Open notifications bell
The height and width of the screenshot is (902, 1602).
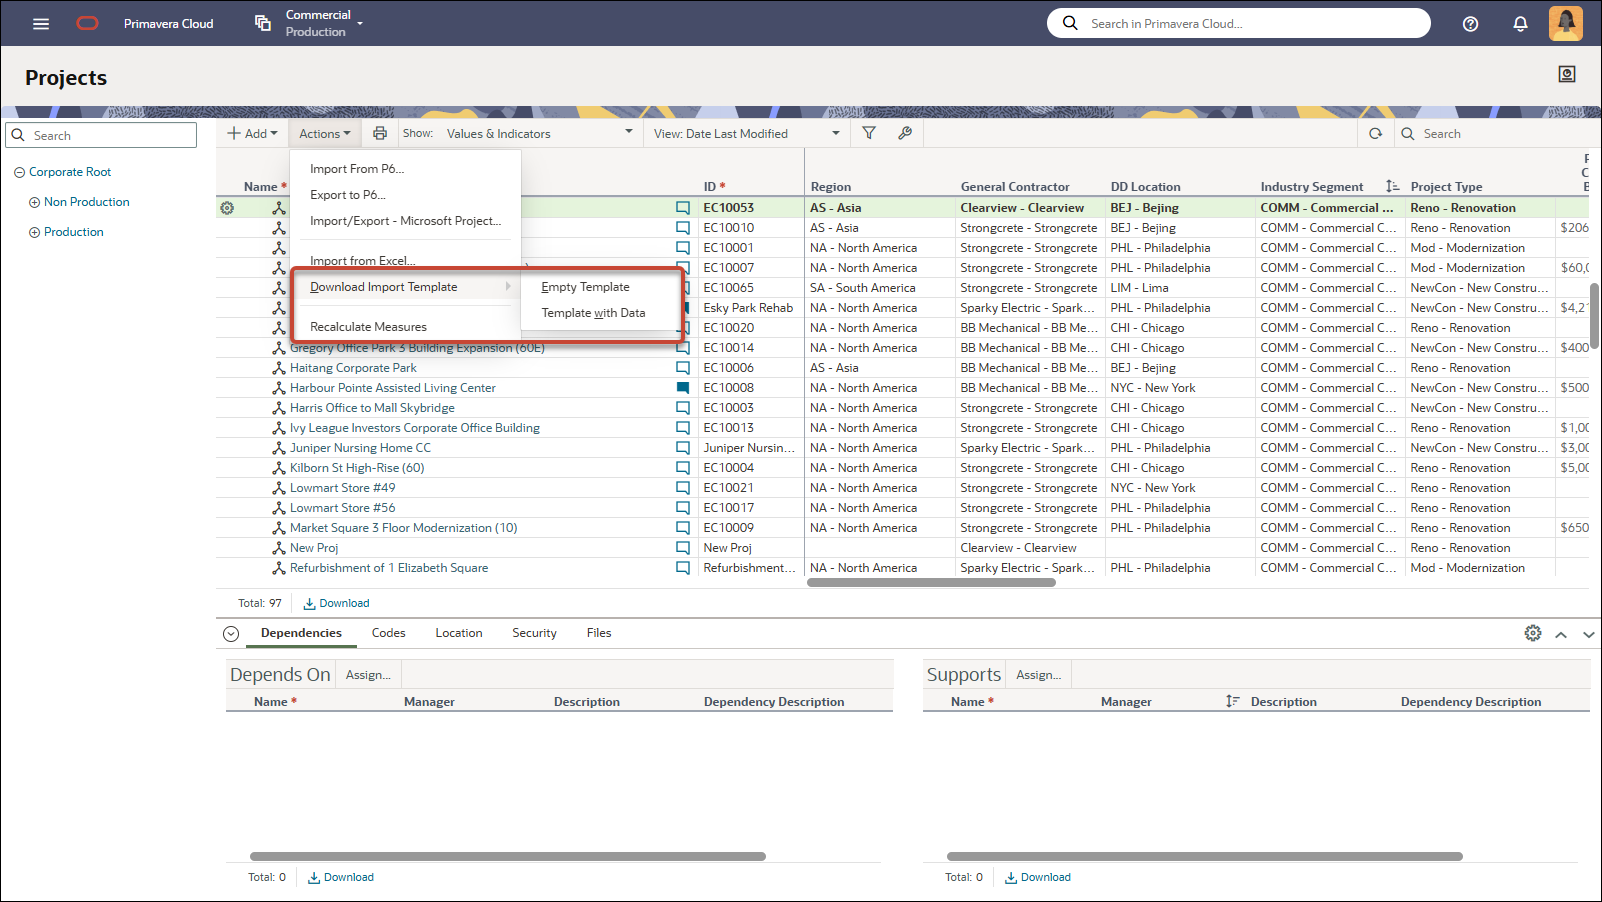[x=1520, y=24]
